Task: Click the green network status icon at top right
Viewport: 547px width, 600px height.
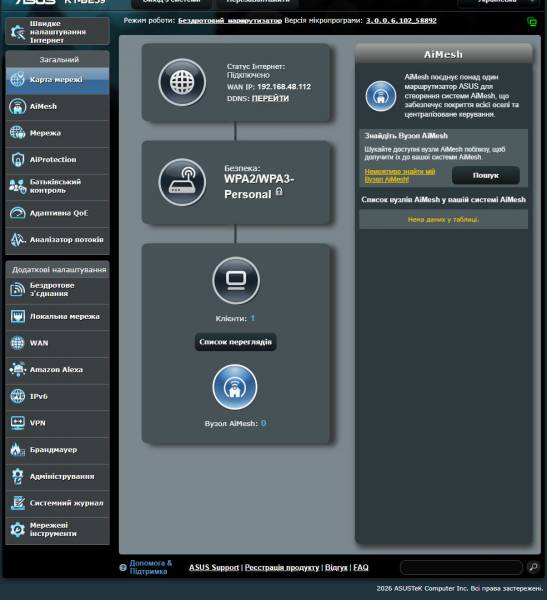Action: pyautogui.click(x=532, y=22)
